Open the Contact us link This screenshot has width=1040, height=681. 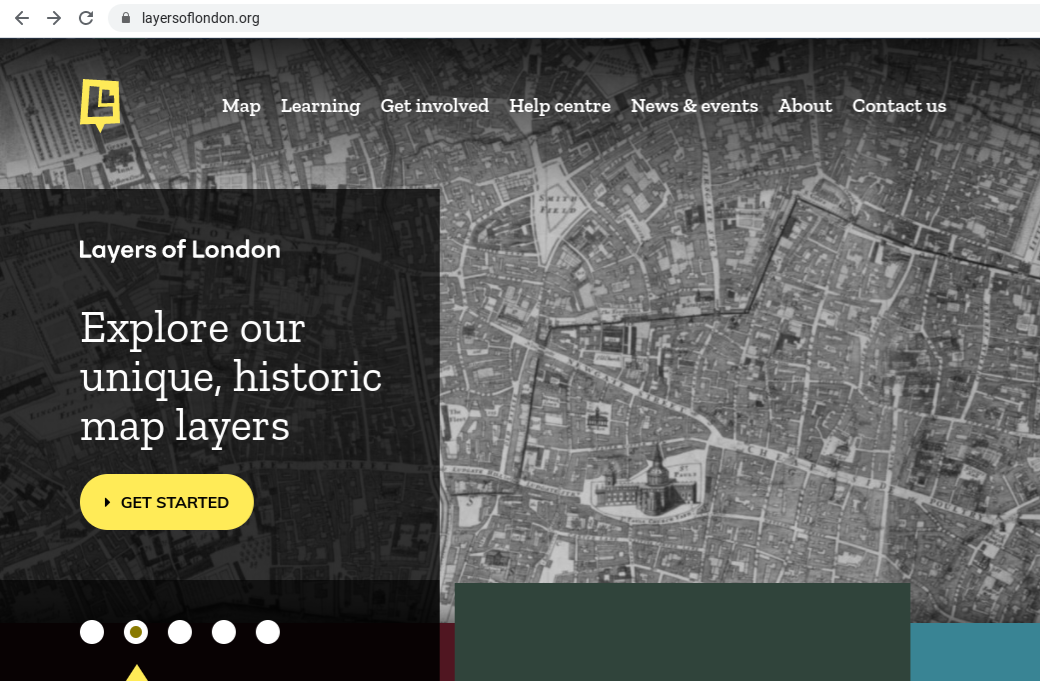click(x=899, y=106)
